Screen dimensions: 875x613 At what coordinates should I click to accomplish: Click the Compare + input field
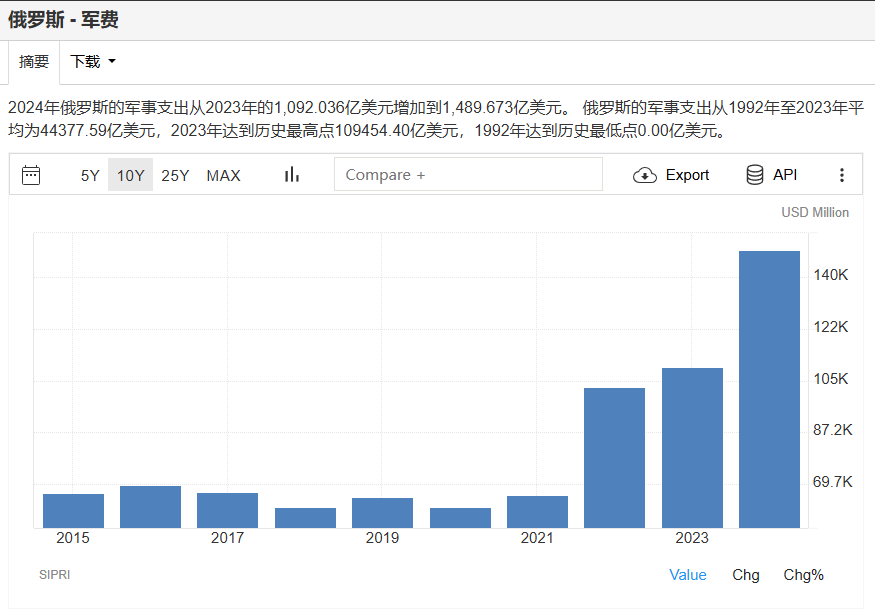(x=468, y=175)
